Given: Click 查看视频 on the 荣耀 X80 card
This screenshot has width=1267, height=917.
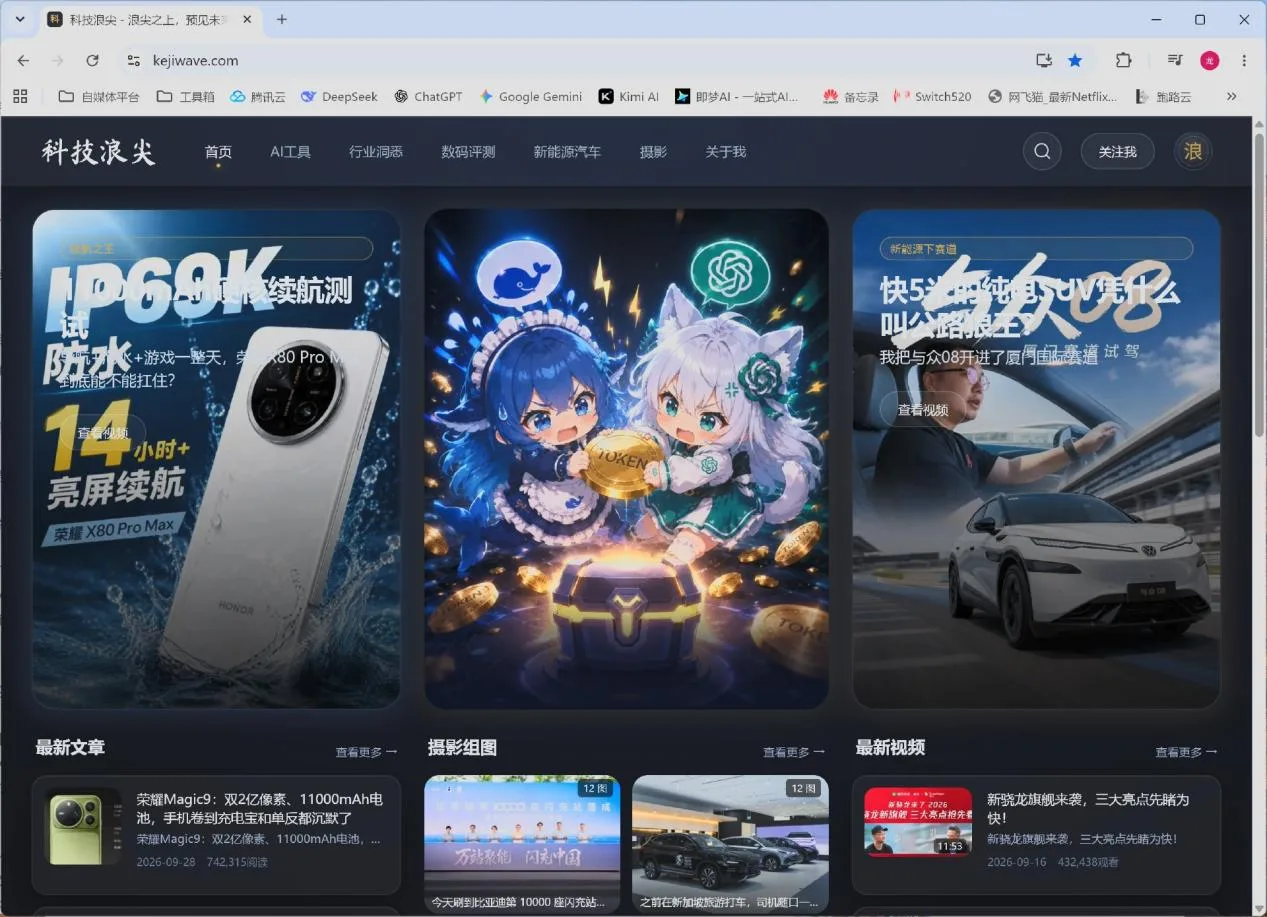Looking at the screenshot, I should [103, 432].
